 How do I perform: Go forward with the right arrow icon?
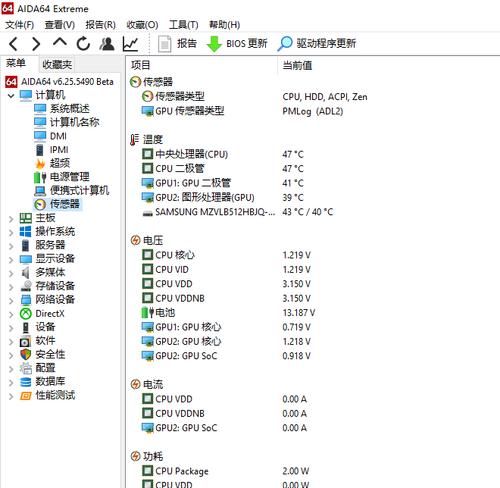tap(36, 44)
